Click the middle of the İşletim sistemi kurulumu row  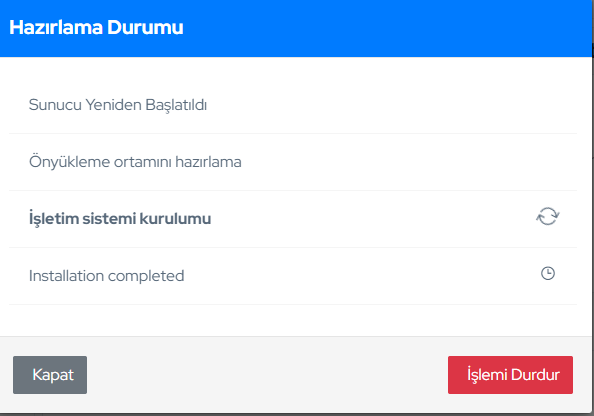pos(293,219)
